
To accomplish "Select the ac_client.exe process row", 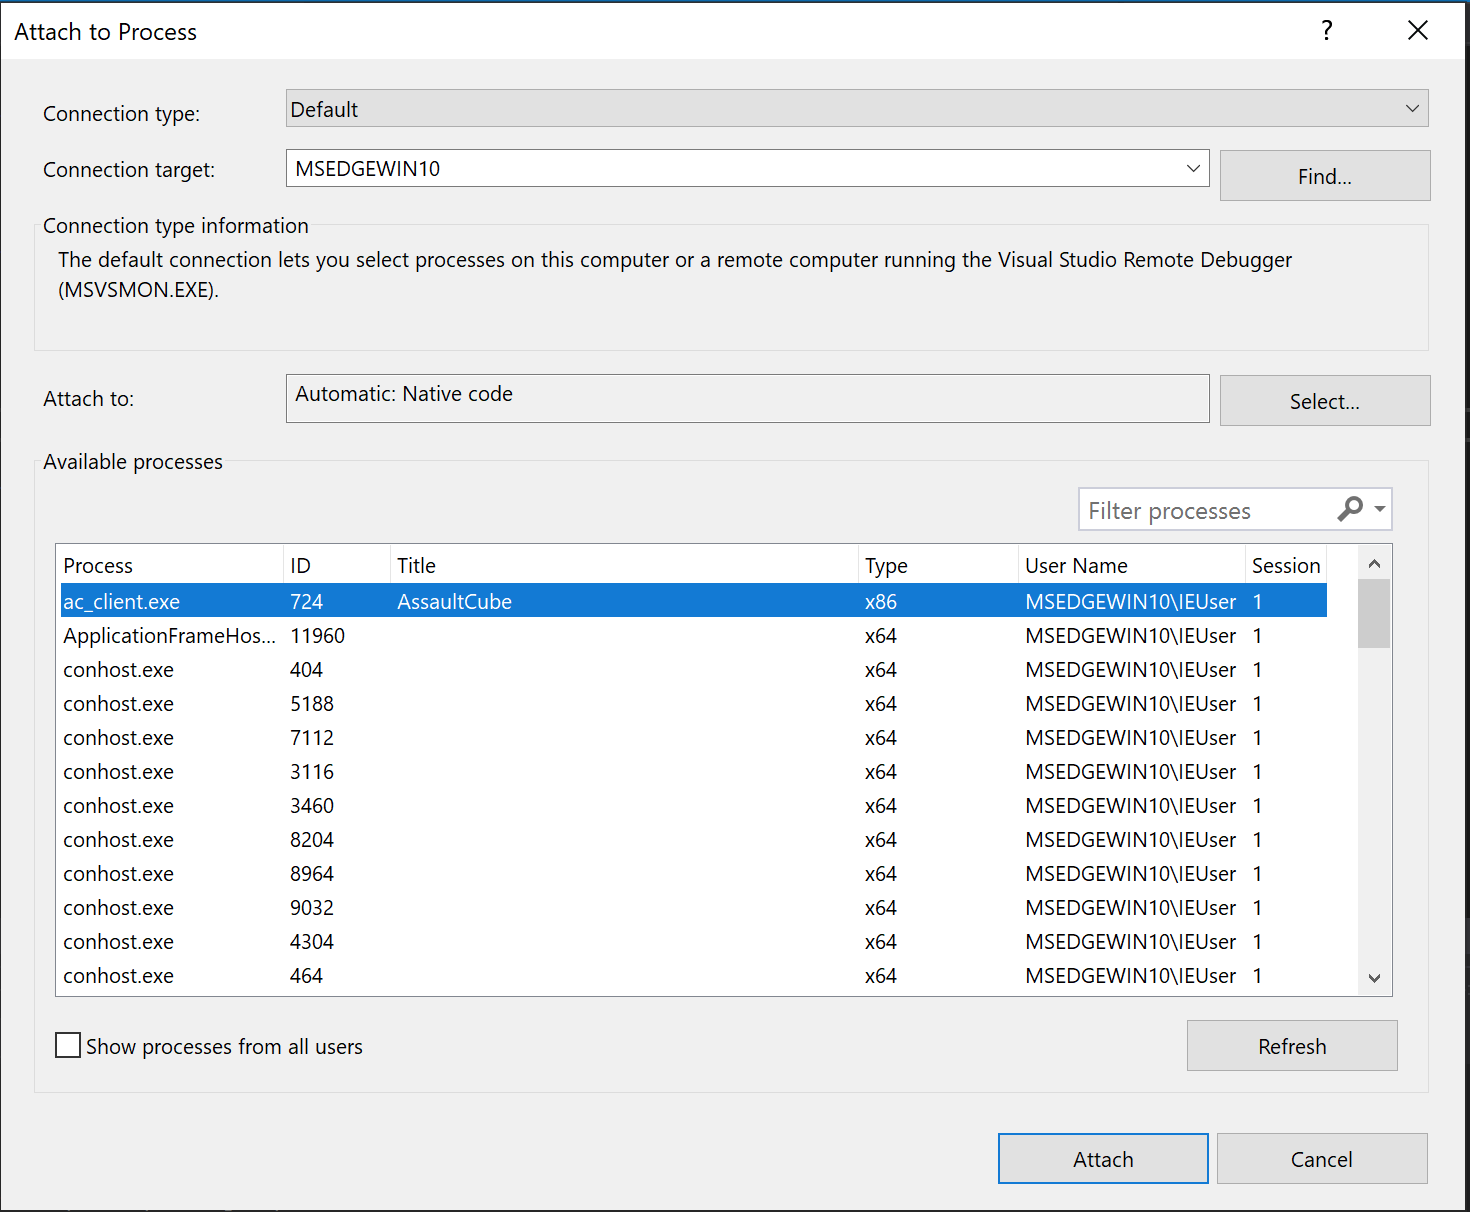I will pos(693,601).
